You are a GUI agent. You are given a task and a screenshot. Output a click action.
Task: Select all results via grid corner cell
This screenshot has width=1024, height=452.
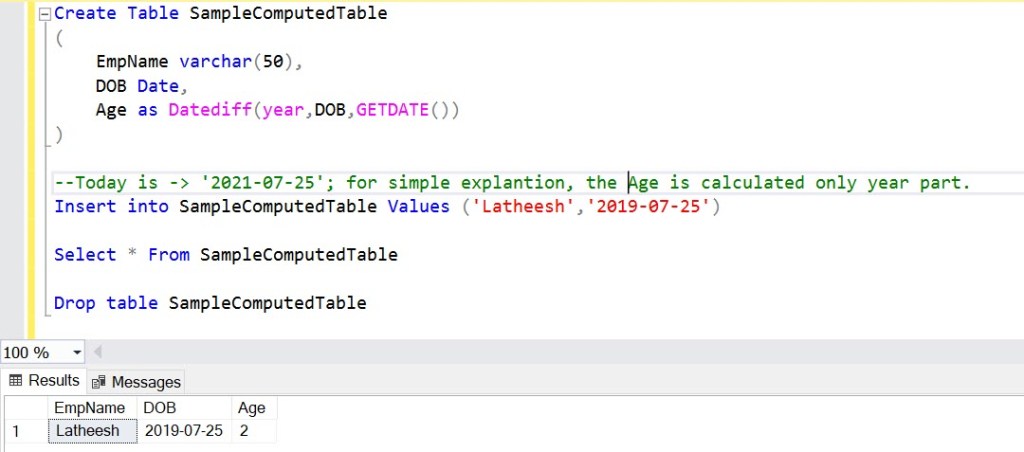coord(24,408)
